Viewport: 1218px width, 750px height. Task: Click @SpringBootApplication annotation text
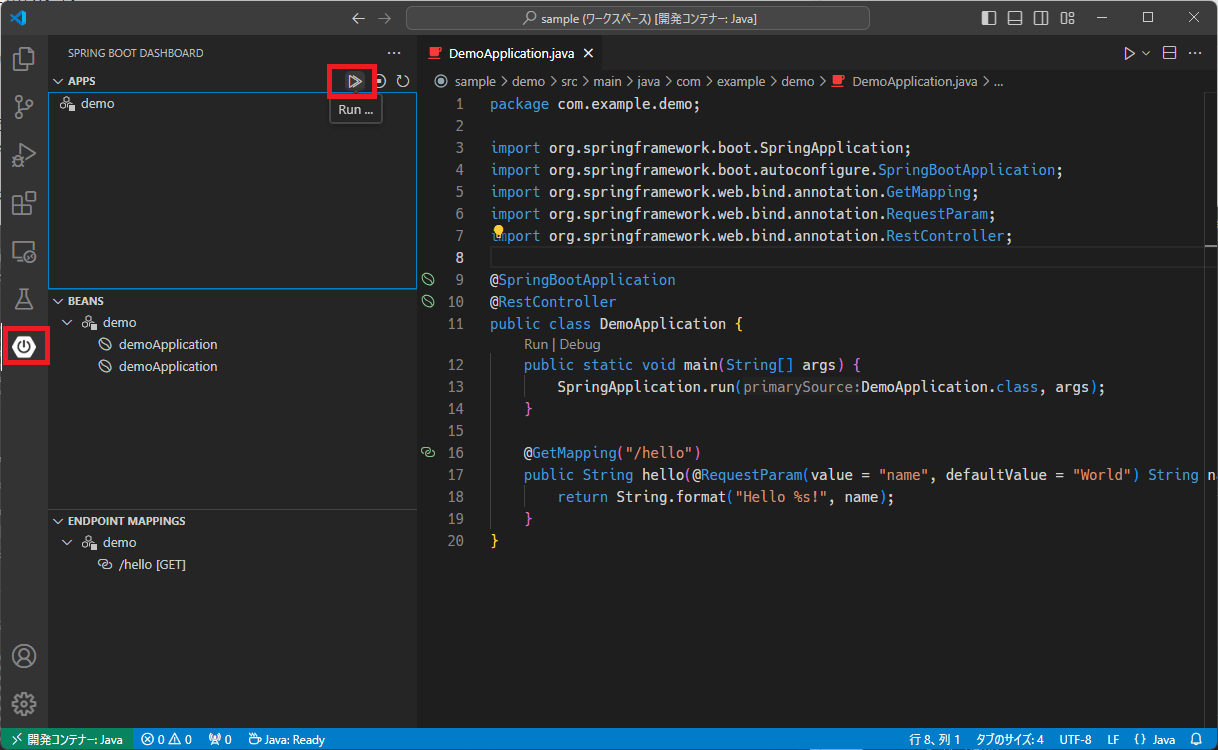583,279
